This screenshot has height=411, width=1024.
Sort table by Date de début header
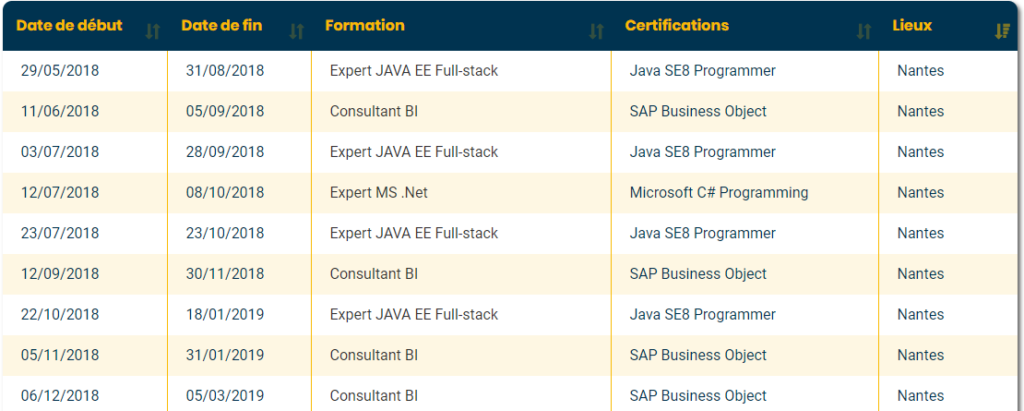pyautogui.click(x=69, y=26)
